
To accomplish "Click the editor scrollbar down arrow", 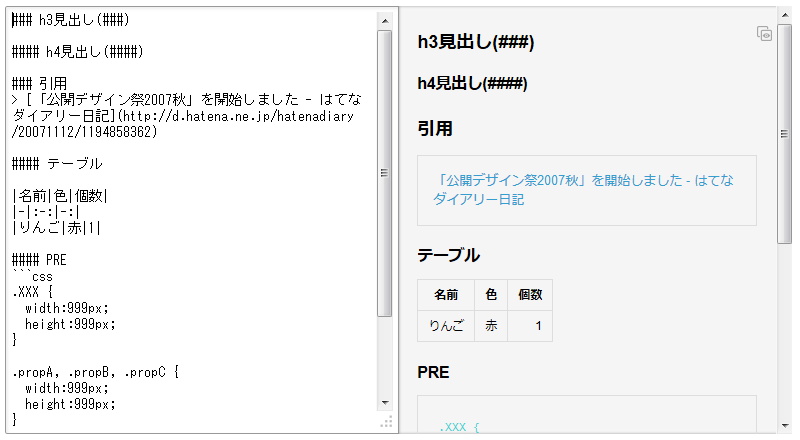I will [x=385, y=403].
